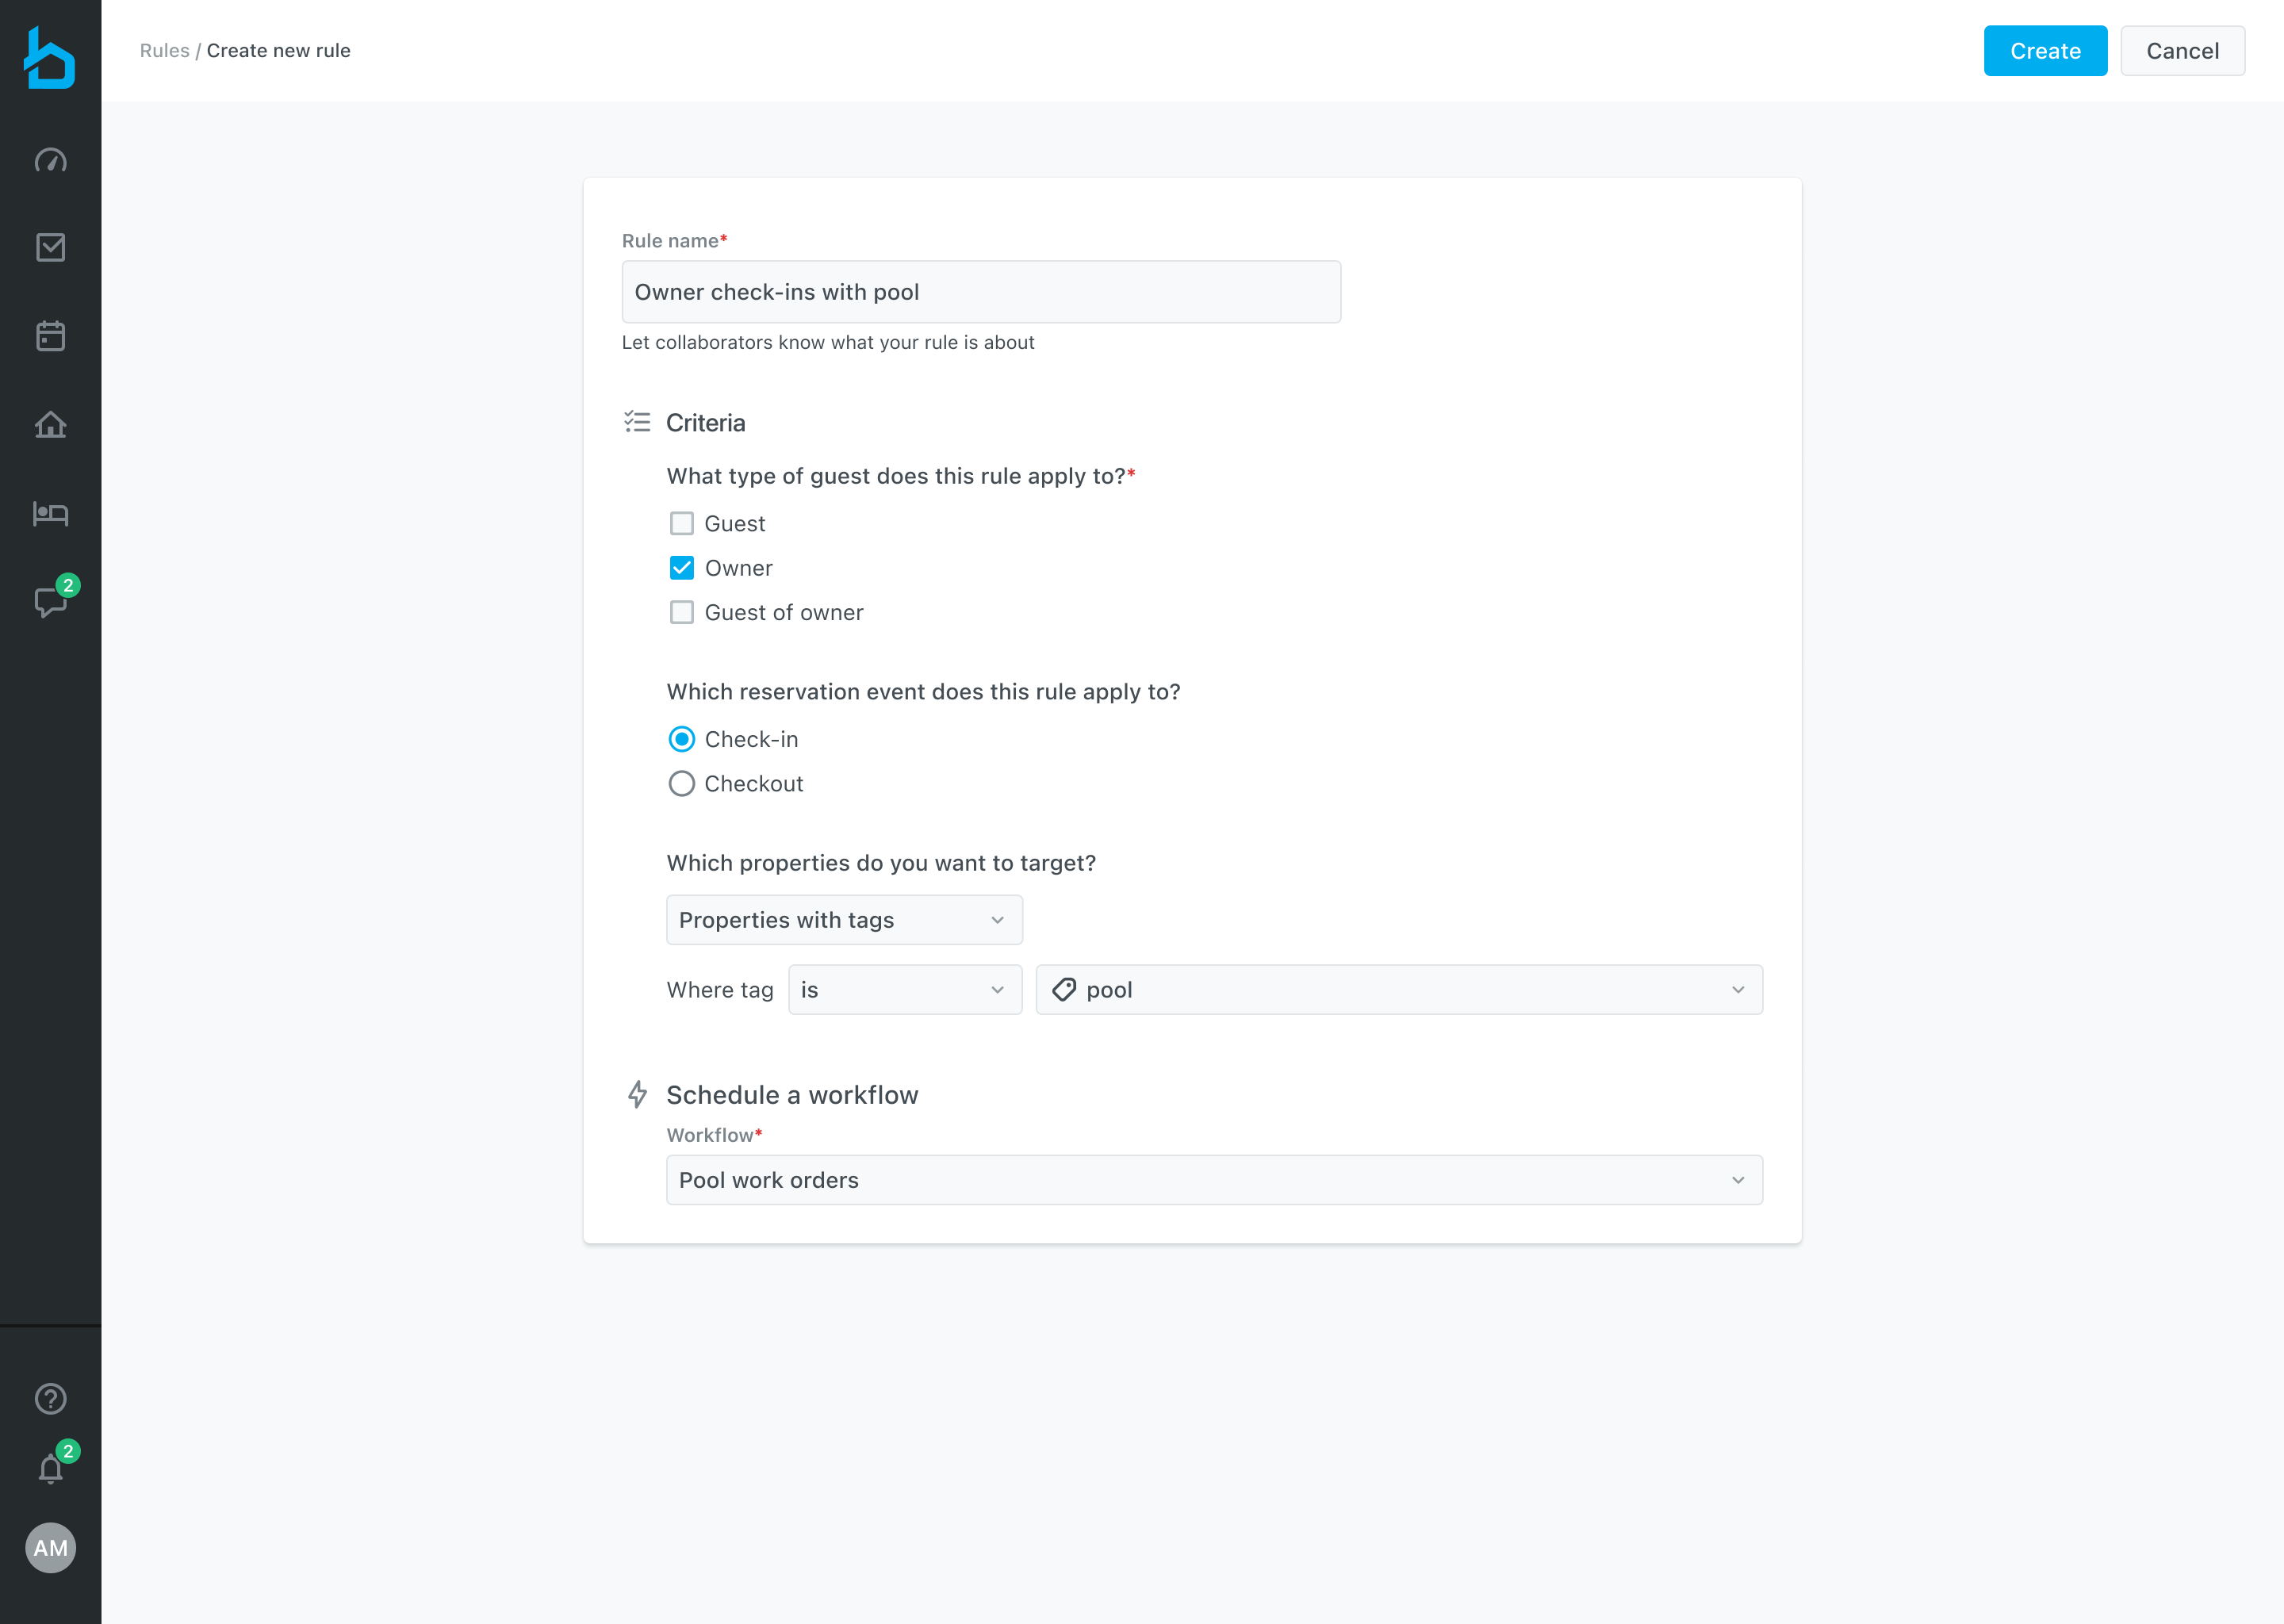Expand the Pool work orders workflow dropdown
This screenshot has width=2284, height=1624.
pyautogui.click(x=1214, y=1180)
